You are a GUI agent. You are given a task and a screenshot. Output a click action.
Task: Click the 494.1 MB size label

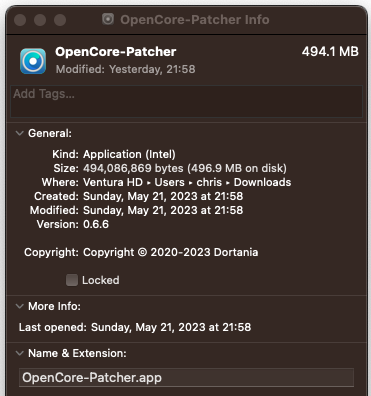330,52
